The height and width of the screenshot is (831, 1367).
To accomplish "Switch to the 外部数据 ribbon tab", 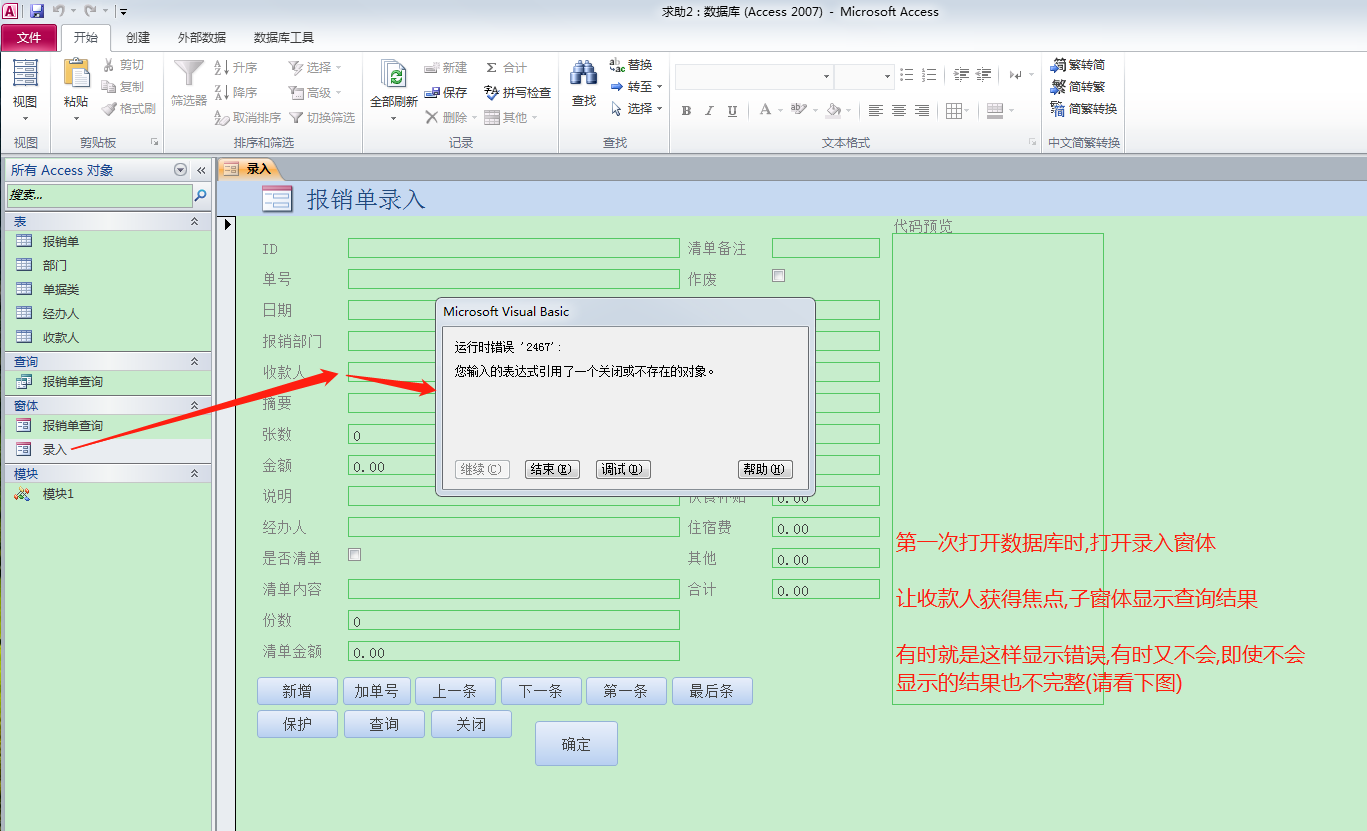I will [x=201, y=38].
